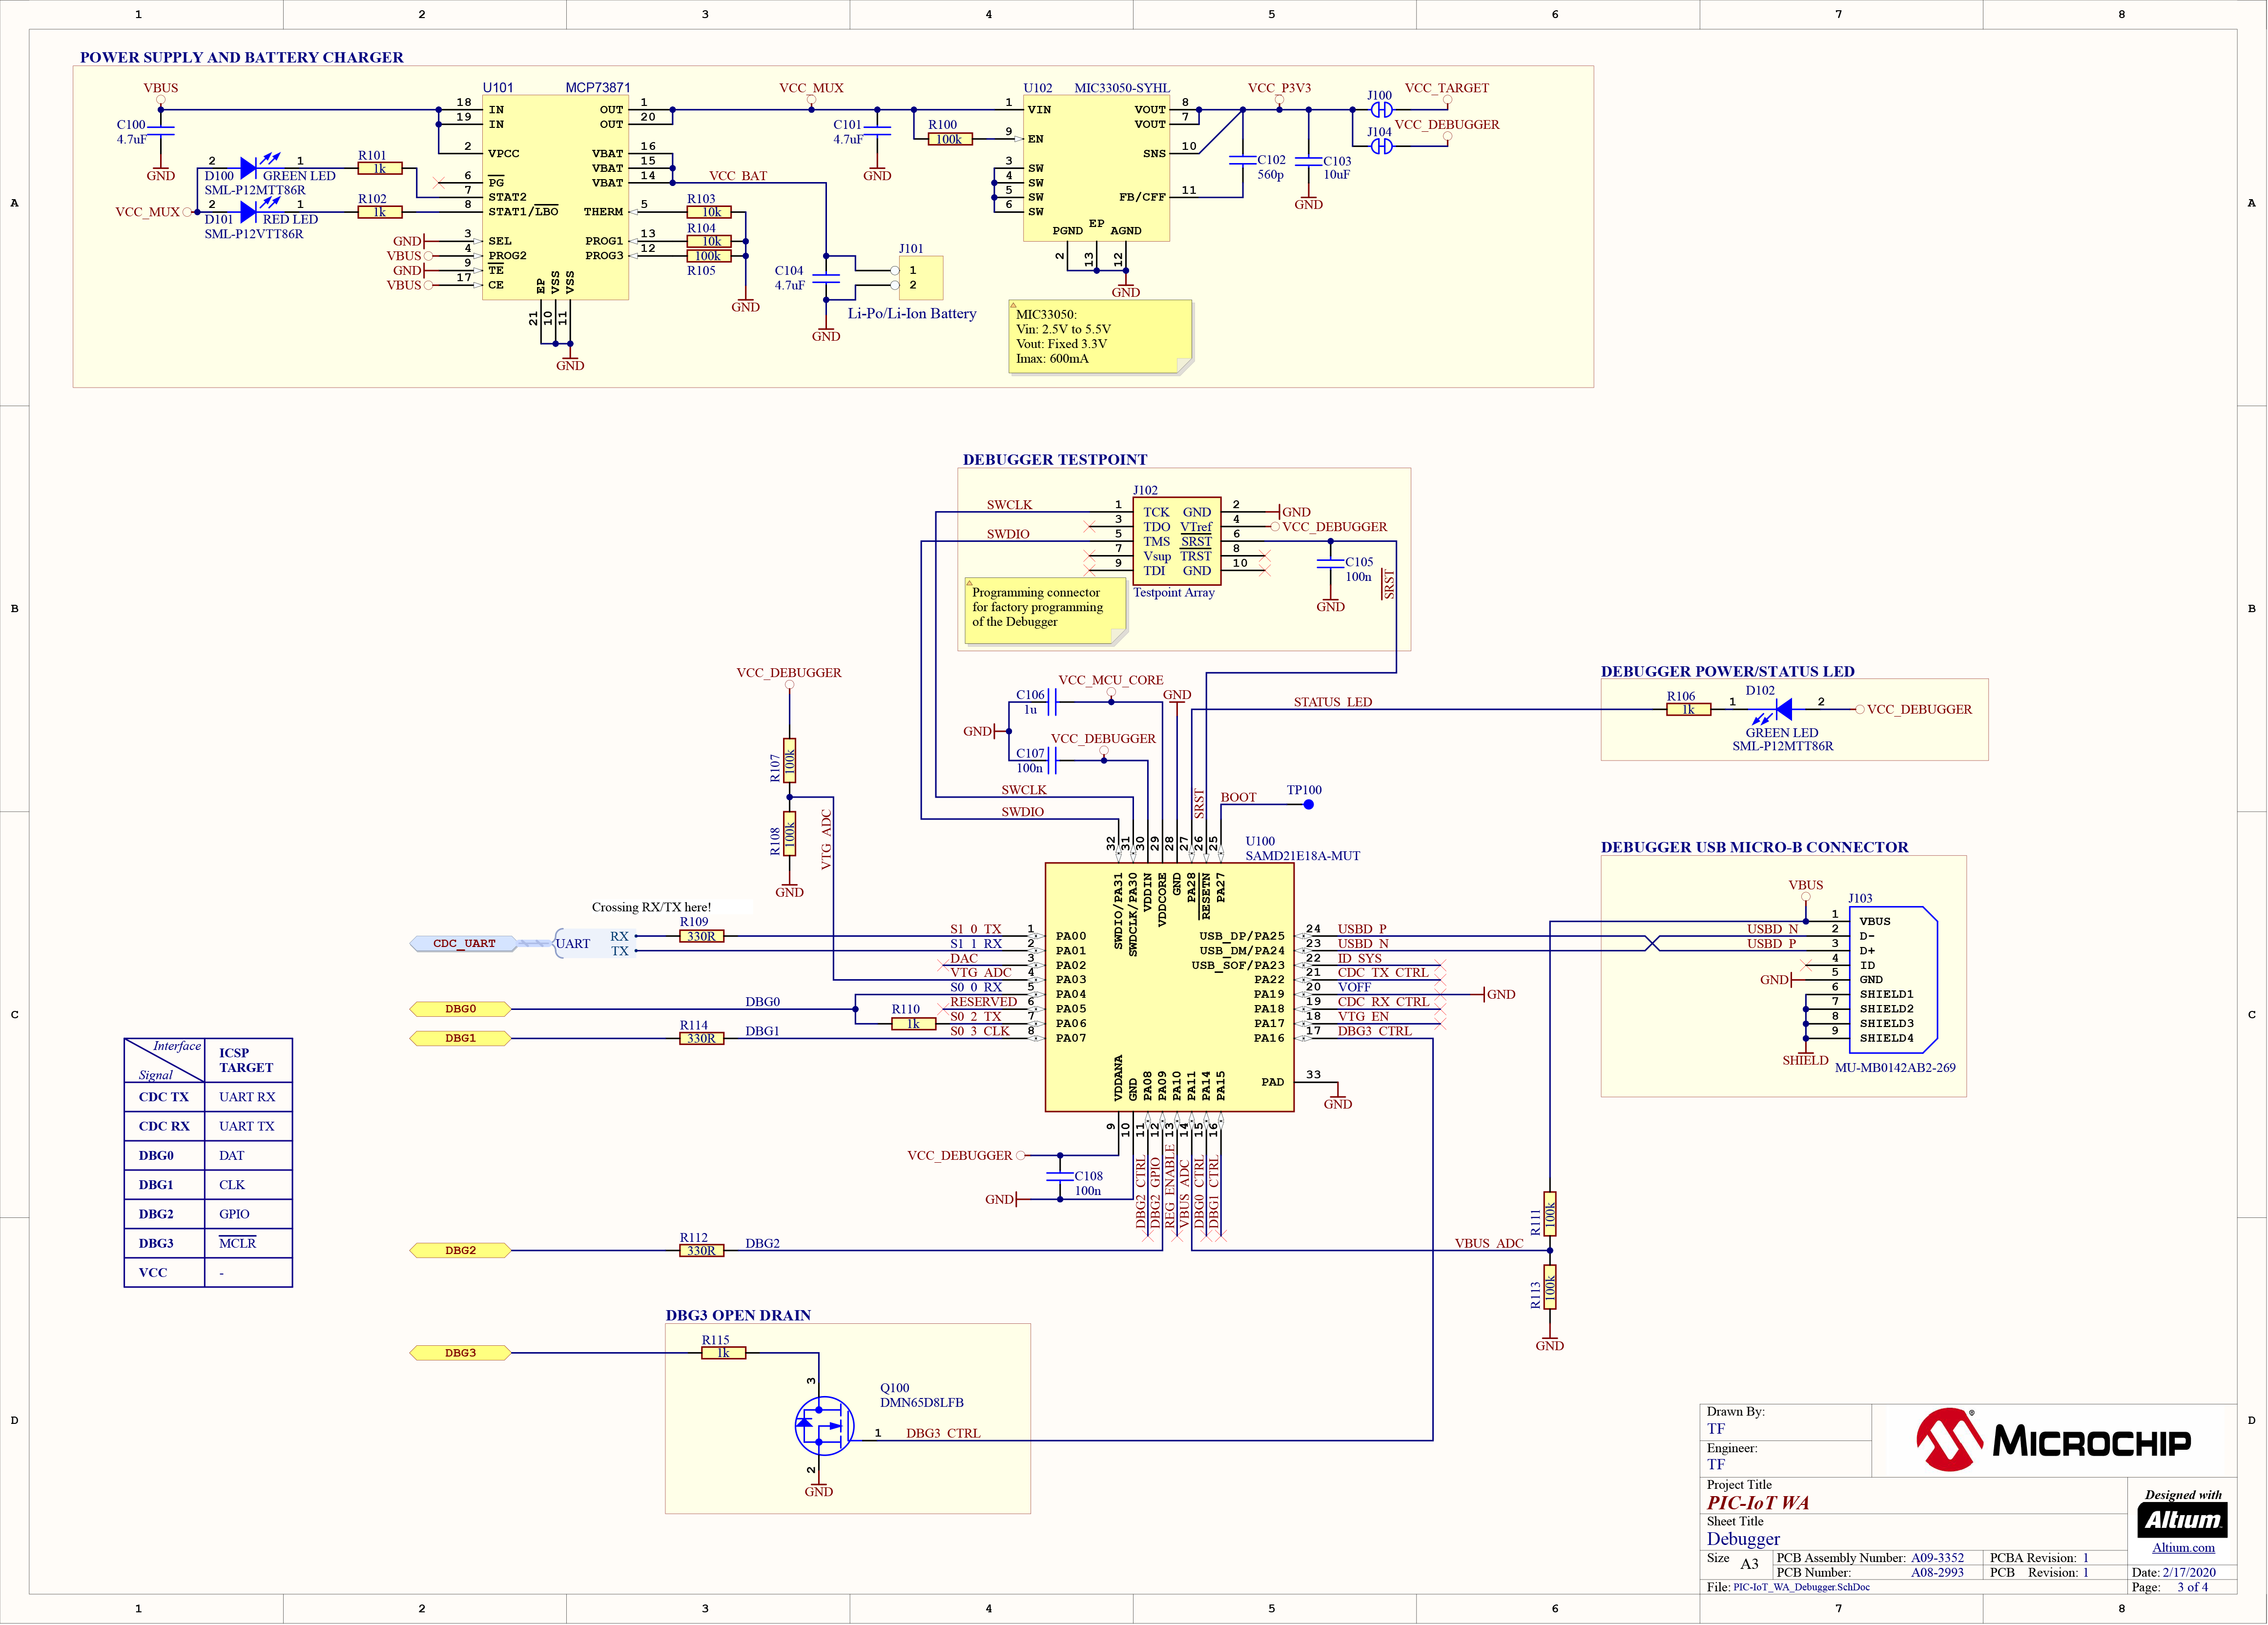Click the Altium logo under Designed with
Screen dimensions: 2268x1625
(2183, 1520)
